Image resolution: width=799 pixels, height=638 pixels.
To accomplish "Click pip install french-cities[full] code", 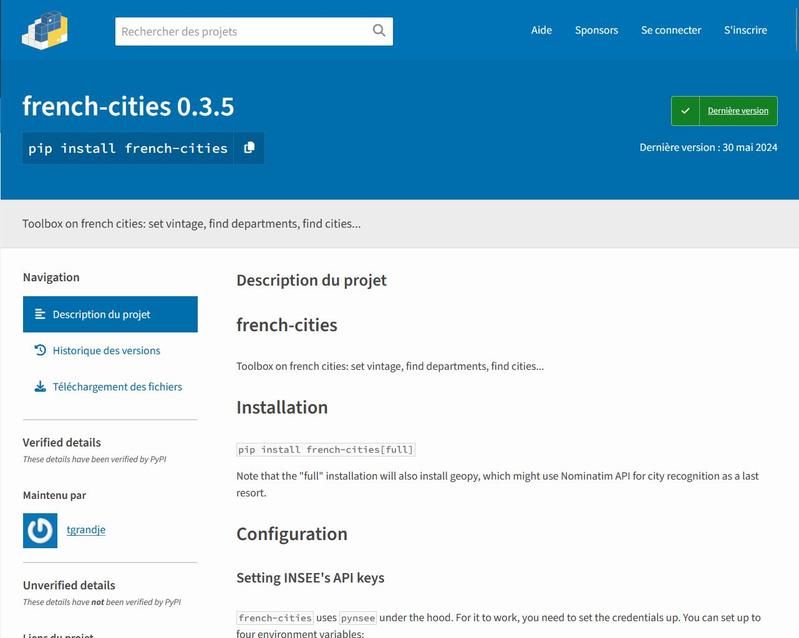I will [x=326, y=449].
